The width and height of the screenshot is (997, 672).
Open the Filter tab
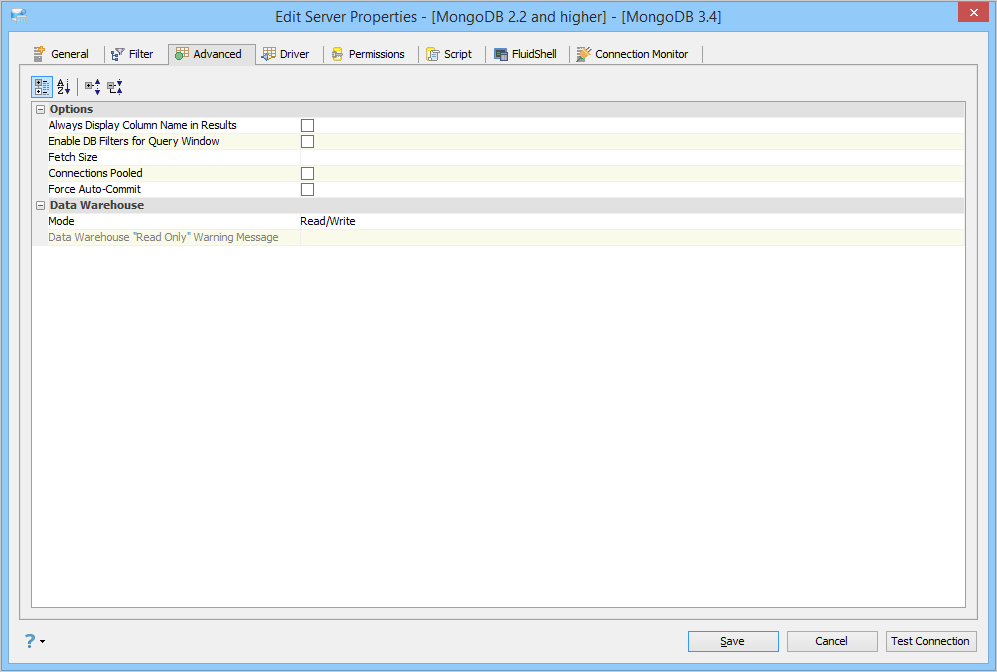pyautogui.click(x=132, y=54)
